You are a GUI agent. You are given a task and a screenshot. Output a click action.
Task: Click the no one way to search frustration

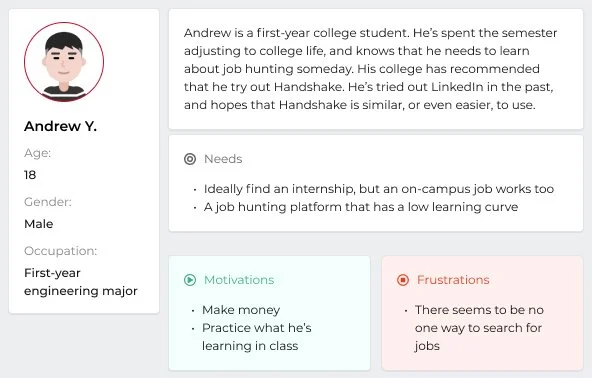479,328
